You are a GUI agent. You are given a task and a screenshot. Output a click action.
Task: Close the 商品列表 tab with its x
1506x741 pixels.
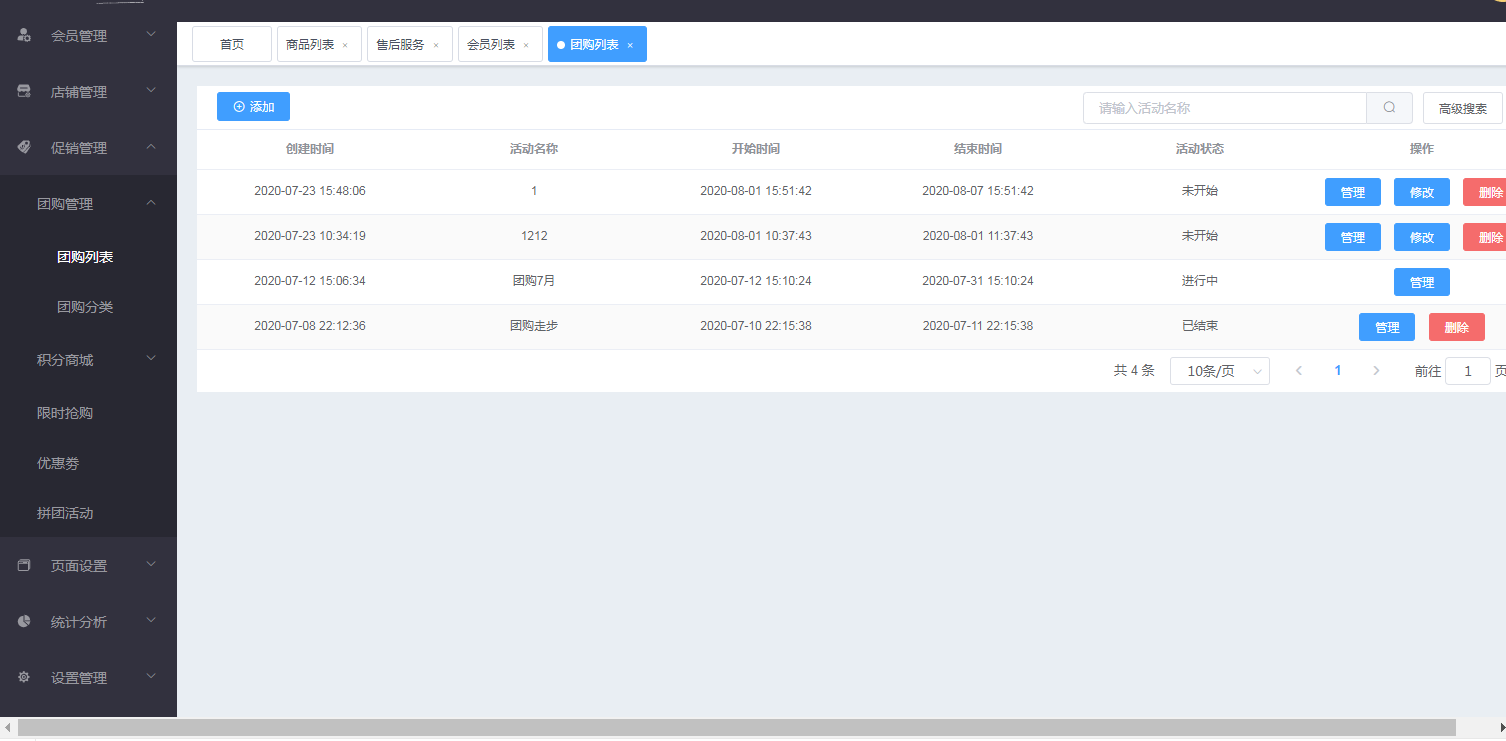point(345,45)
